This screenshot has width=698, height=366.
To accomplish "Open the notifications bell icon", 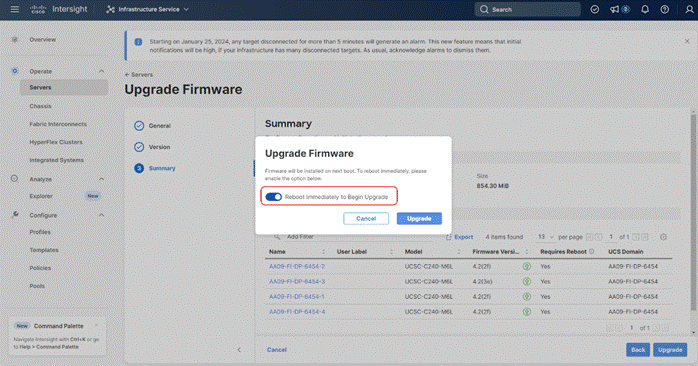I will pyautogui.click(x=645, y=9).
